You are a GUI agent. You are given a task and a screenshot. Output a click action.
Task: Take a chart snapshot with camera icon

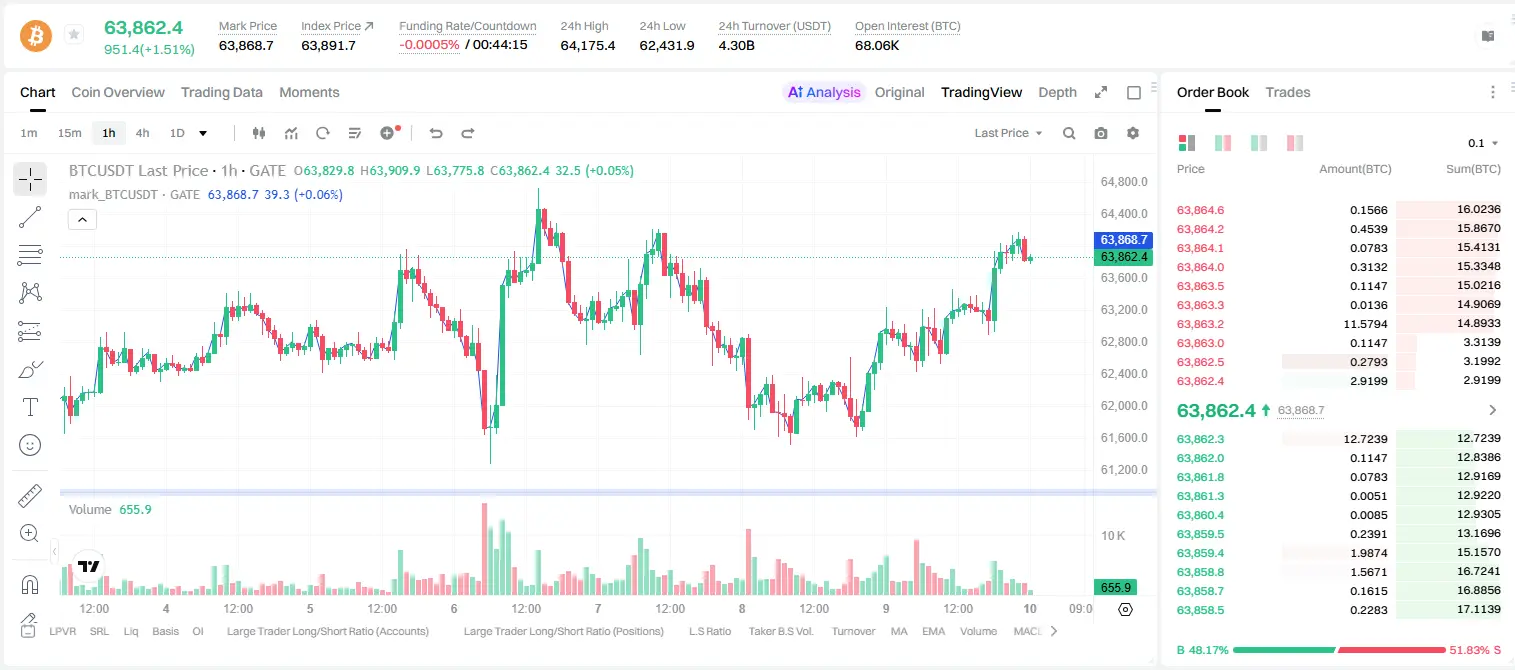pyautogui.click(x=1101, y=133)
